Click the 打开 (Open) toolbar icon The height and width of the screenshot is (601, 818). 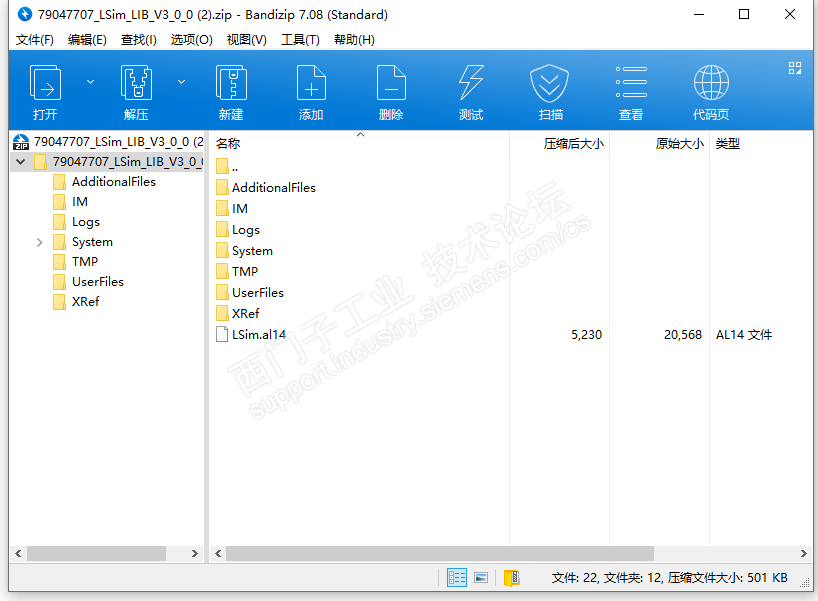pyautogui.click(x=45, y=82)
